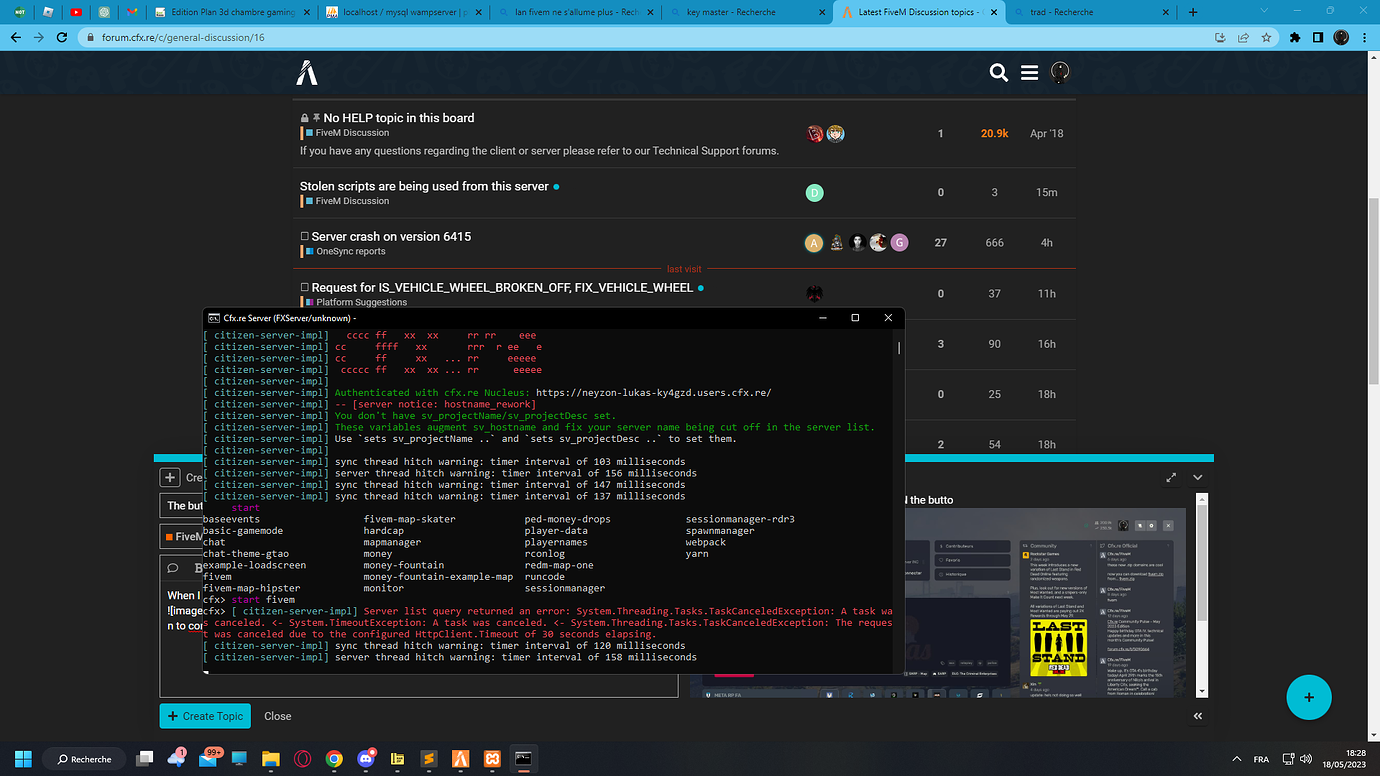Go back with the browser back arrow

[x=16, y=37]
